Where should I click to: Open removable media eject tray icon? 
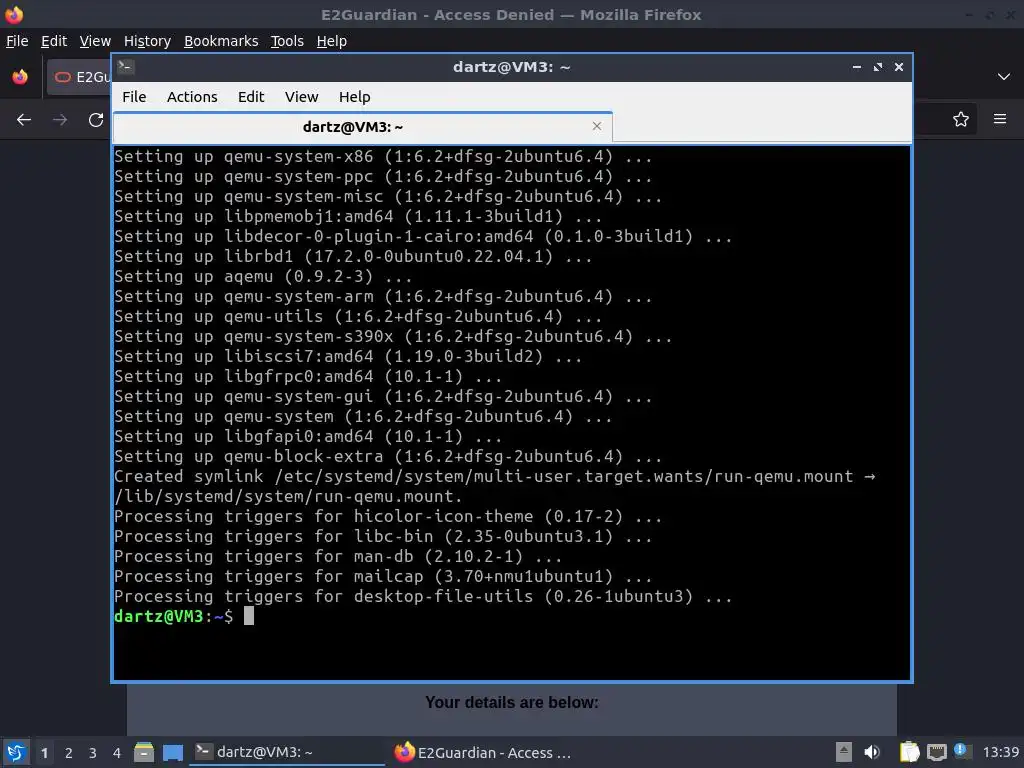[844, 752]
